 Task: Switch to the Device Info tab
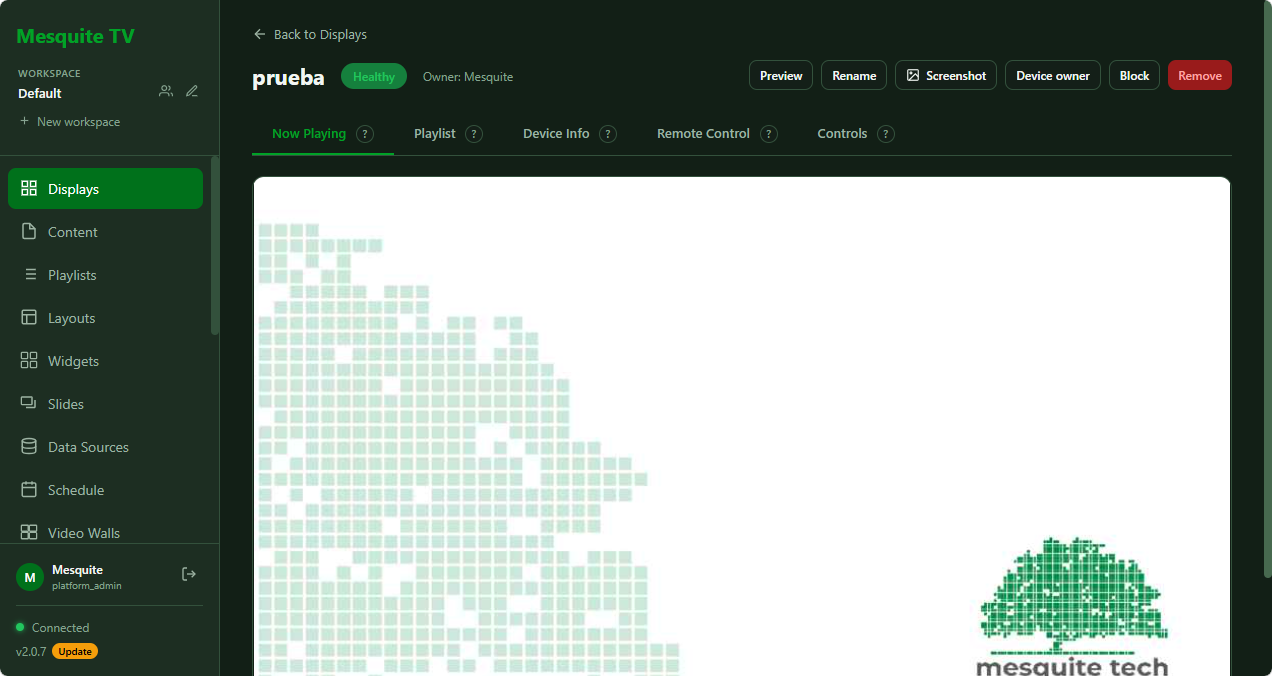point(556,134)
